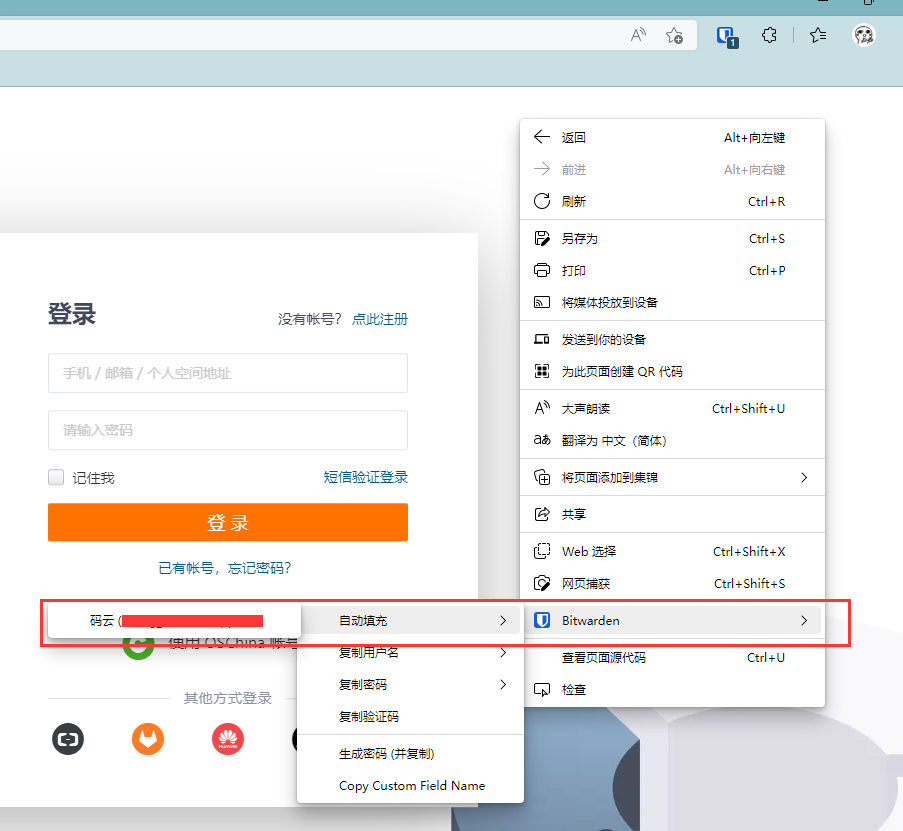Expand the 复制用户名 submenu
The height and width of the screenshot is (831, 903).
tap(410, 653)
